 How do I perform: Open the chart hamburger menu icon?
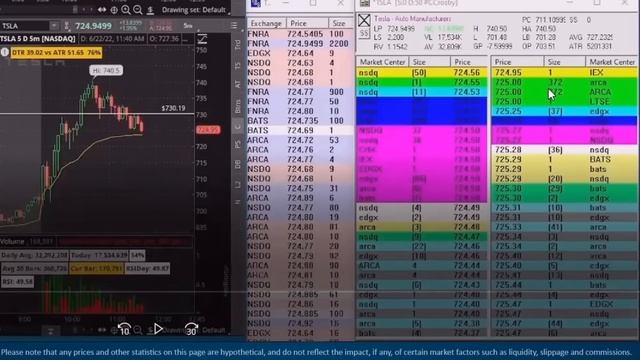pos(234,26)
